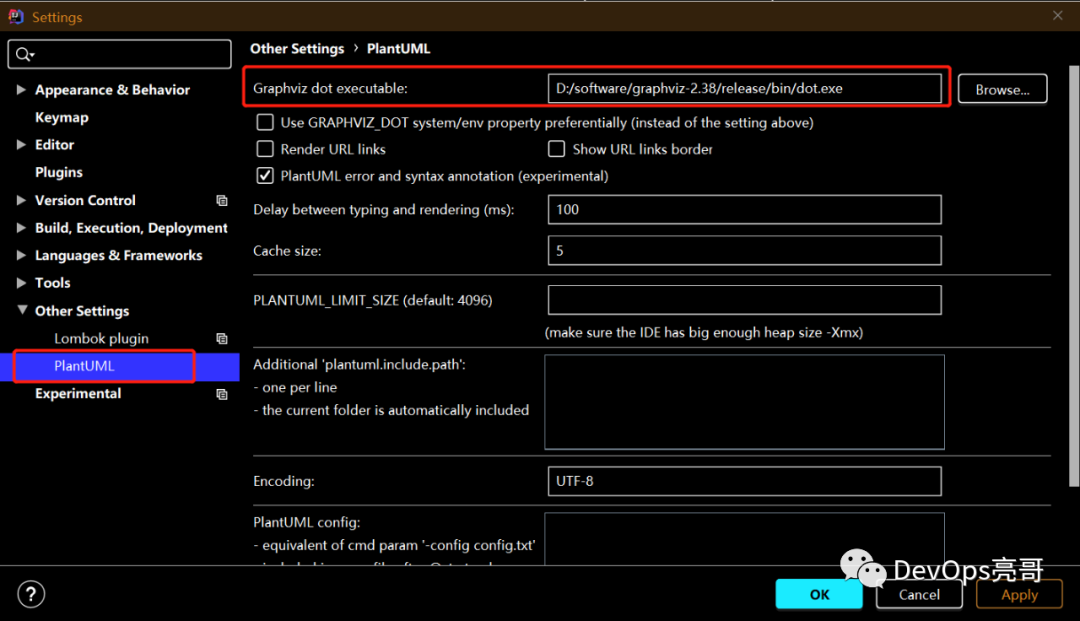Click the Apply button

click(x=1019, y=595)
